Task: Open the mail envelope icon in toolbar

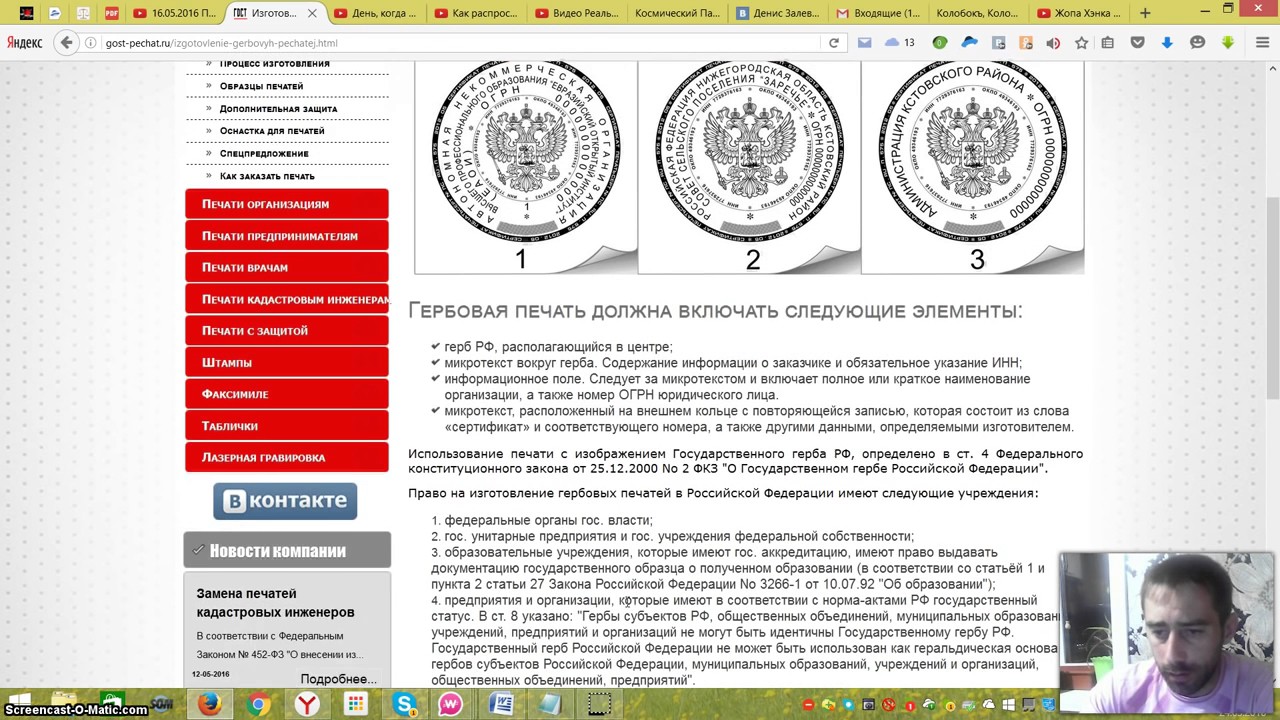Action: 865,43
